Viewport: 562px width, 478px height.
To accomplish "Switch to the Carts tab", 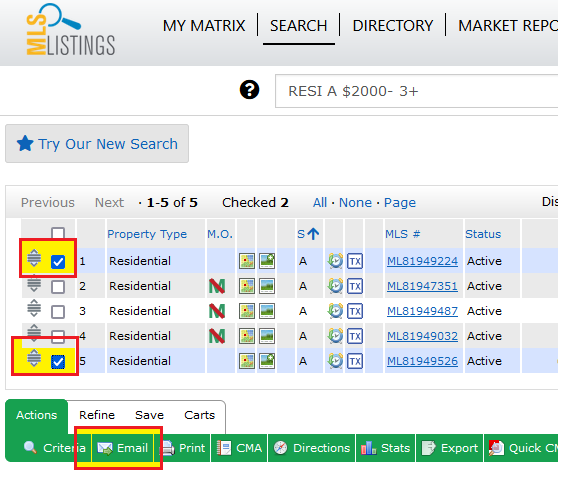I will 199,415.
